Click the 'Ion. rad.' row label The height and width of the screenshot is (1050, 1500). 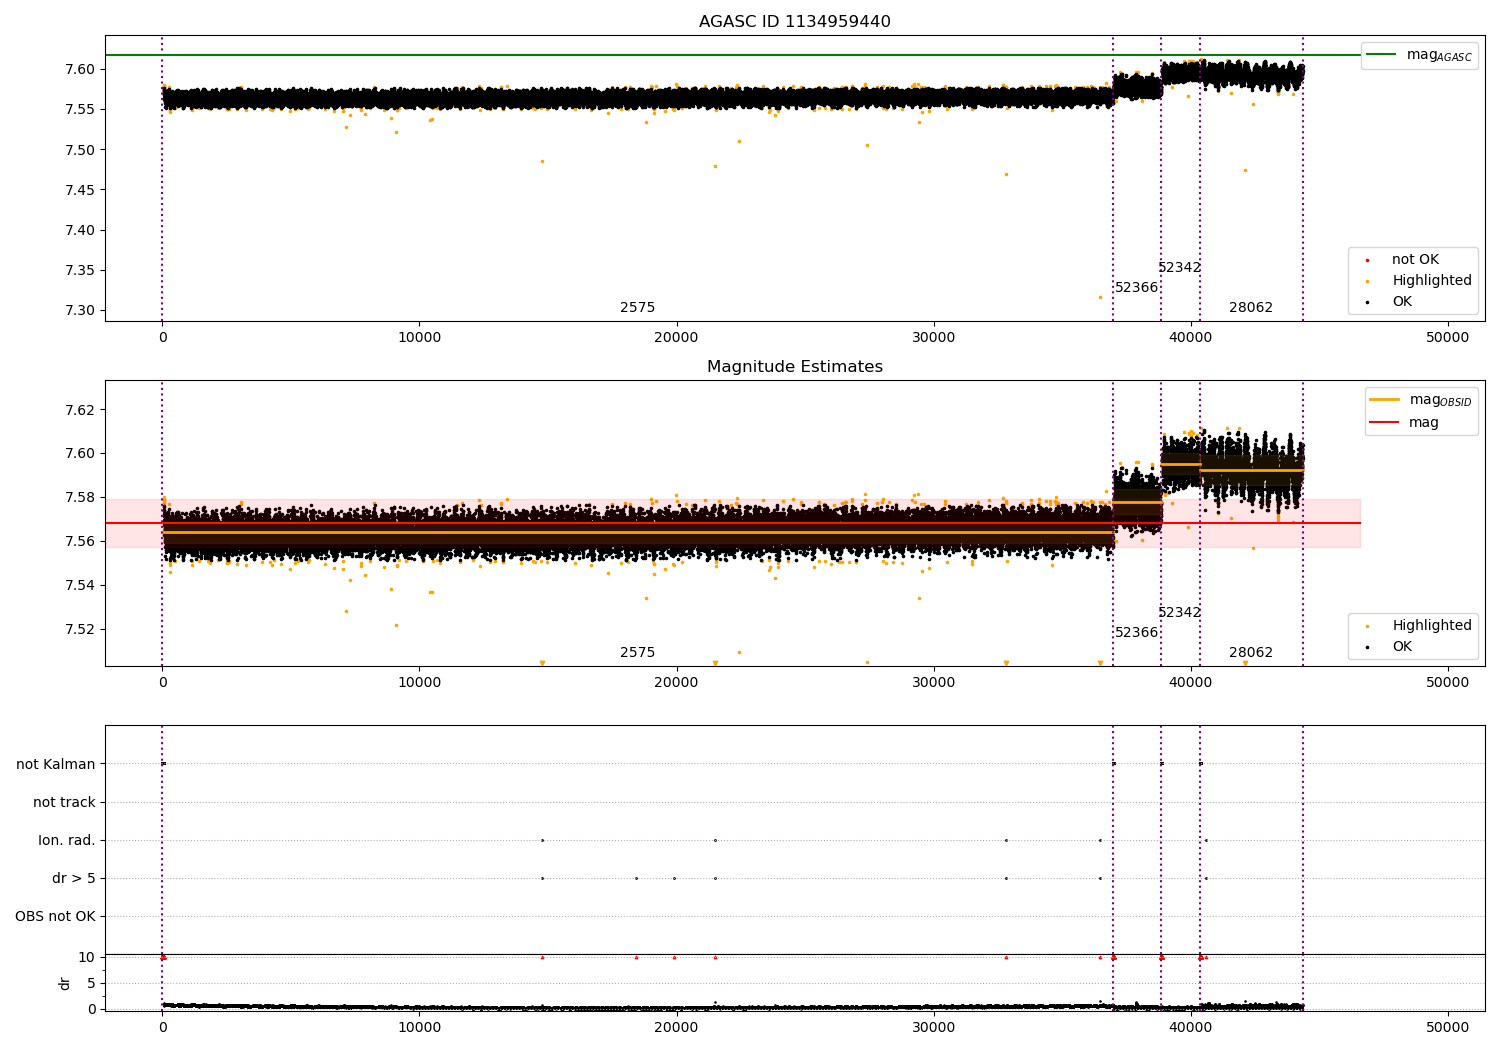67,841
